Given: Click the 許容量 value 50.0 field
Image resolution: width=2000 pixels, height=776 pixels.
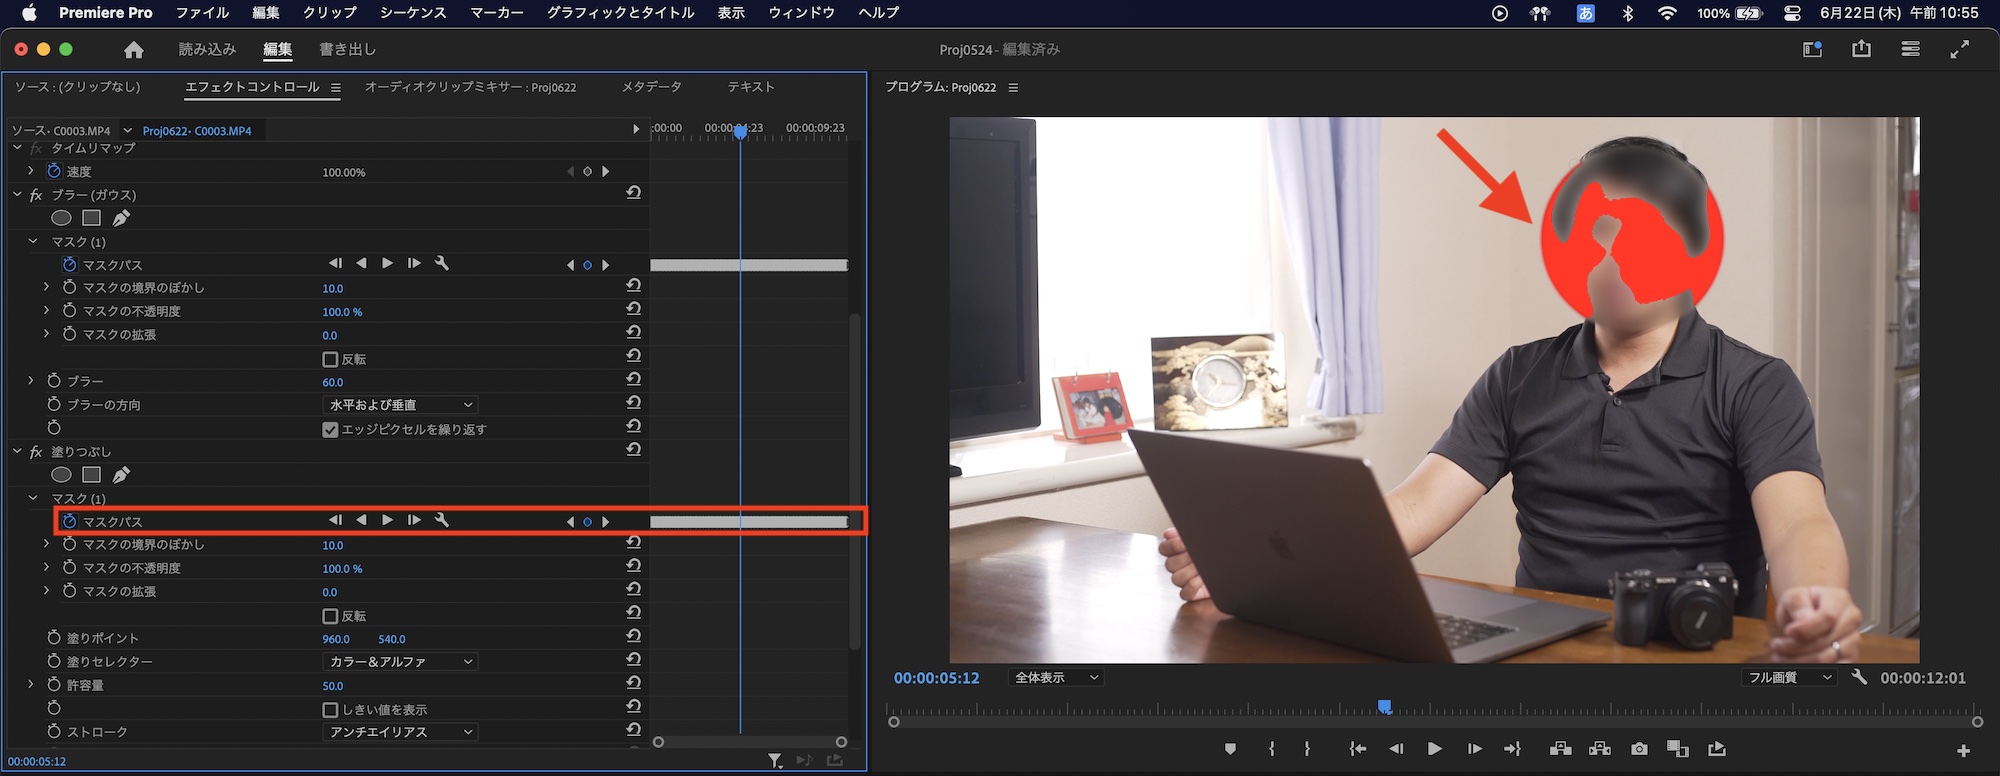Looking at the screenshot, I should 333,686.
